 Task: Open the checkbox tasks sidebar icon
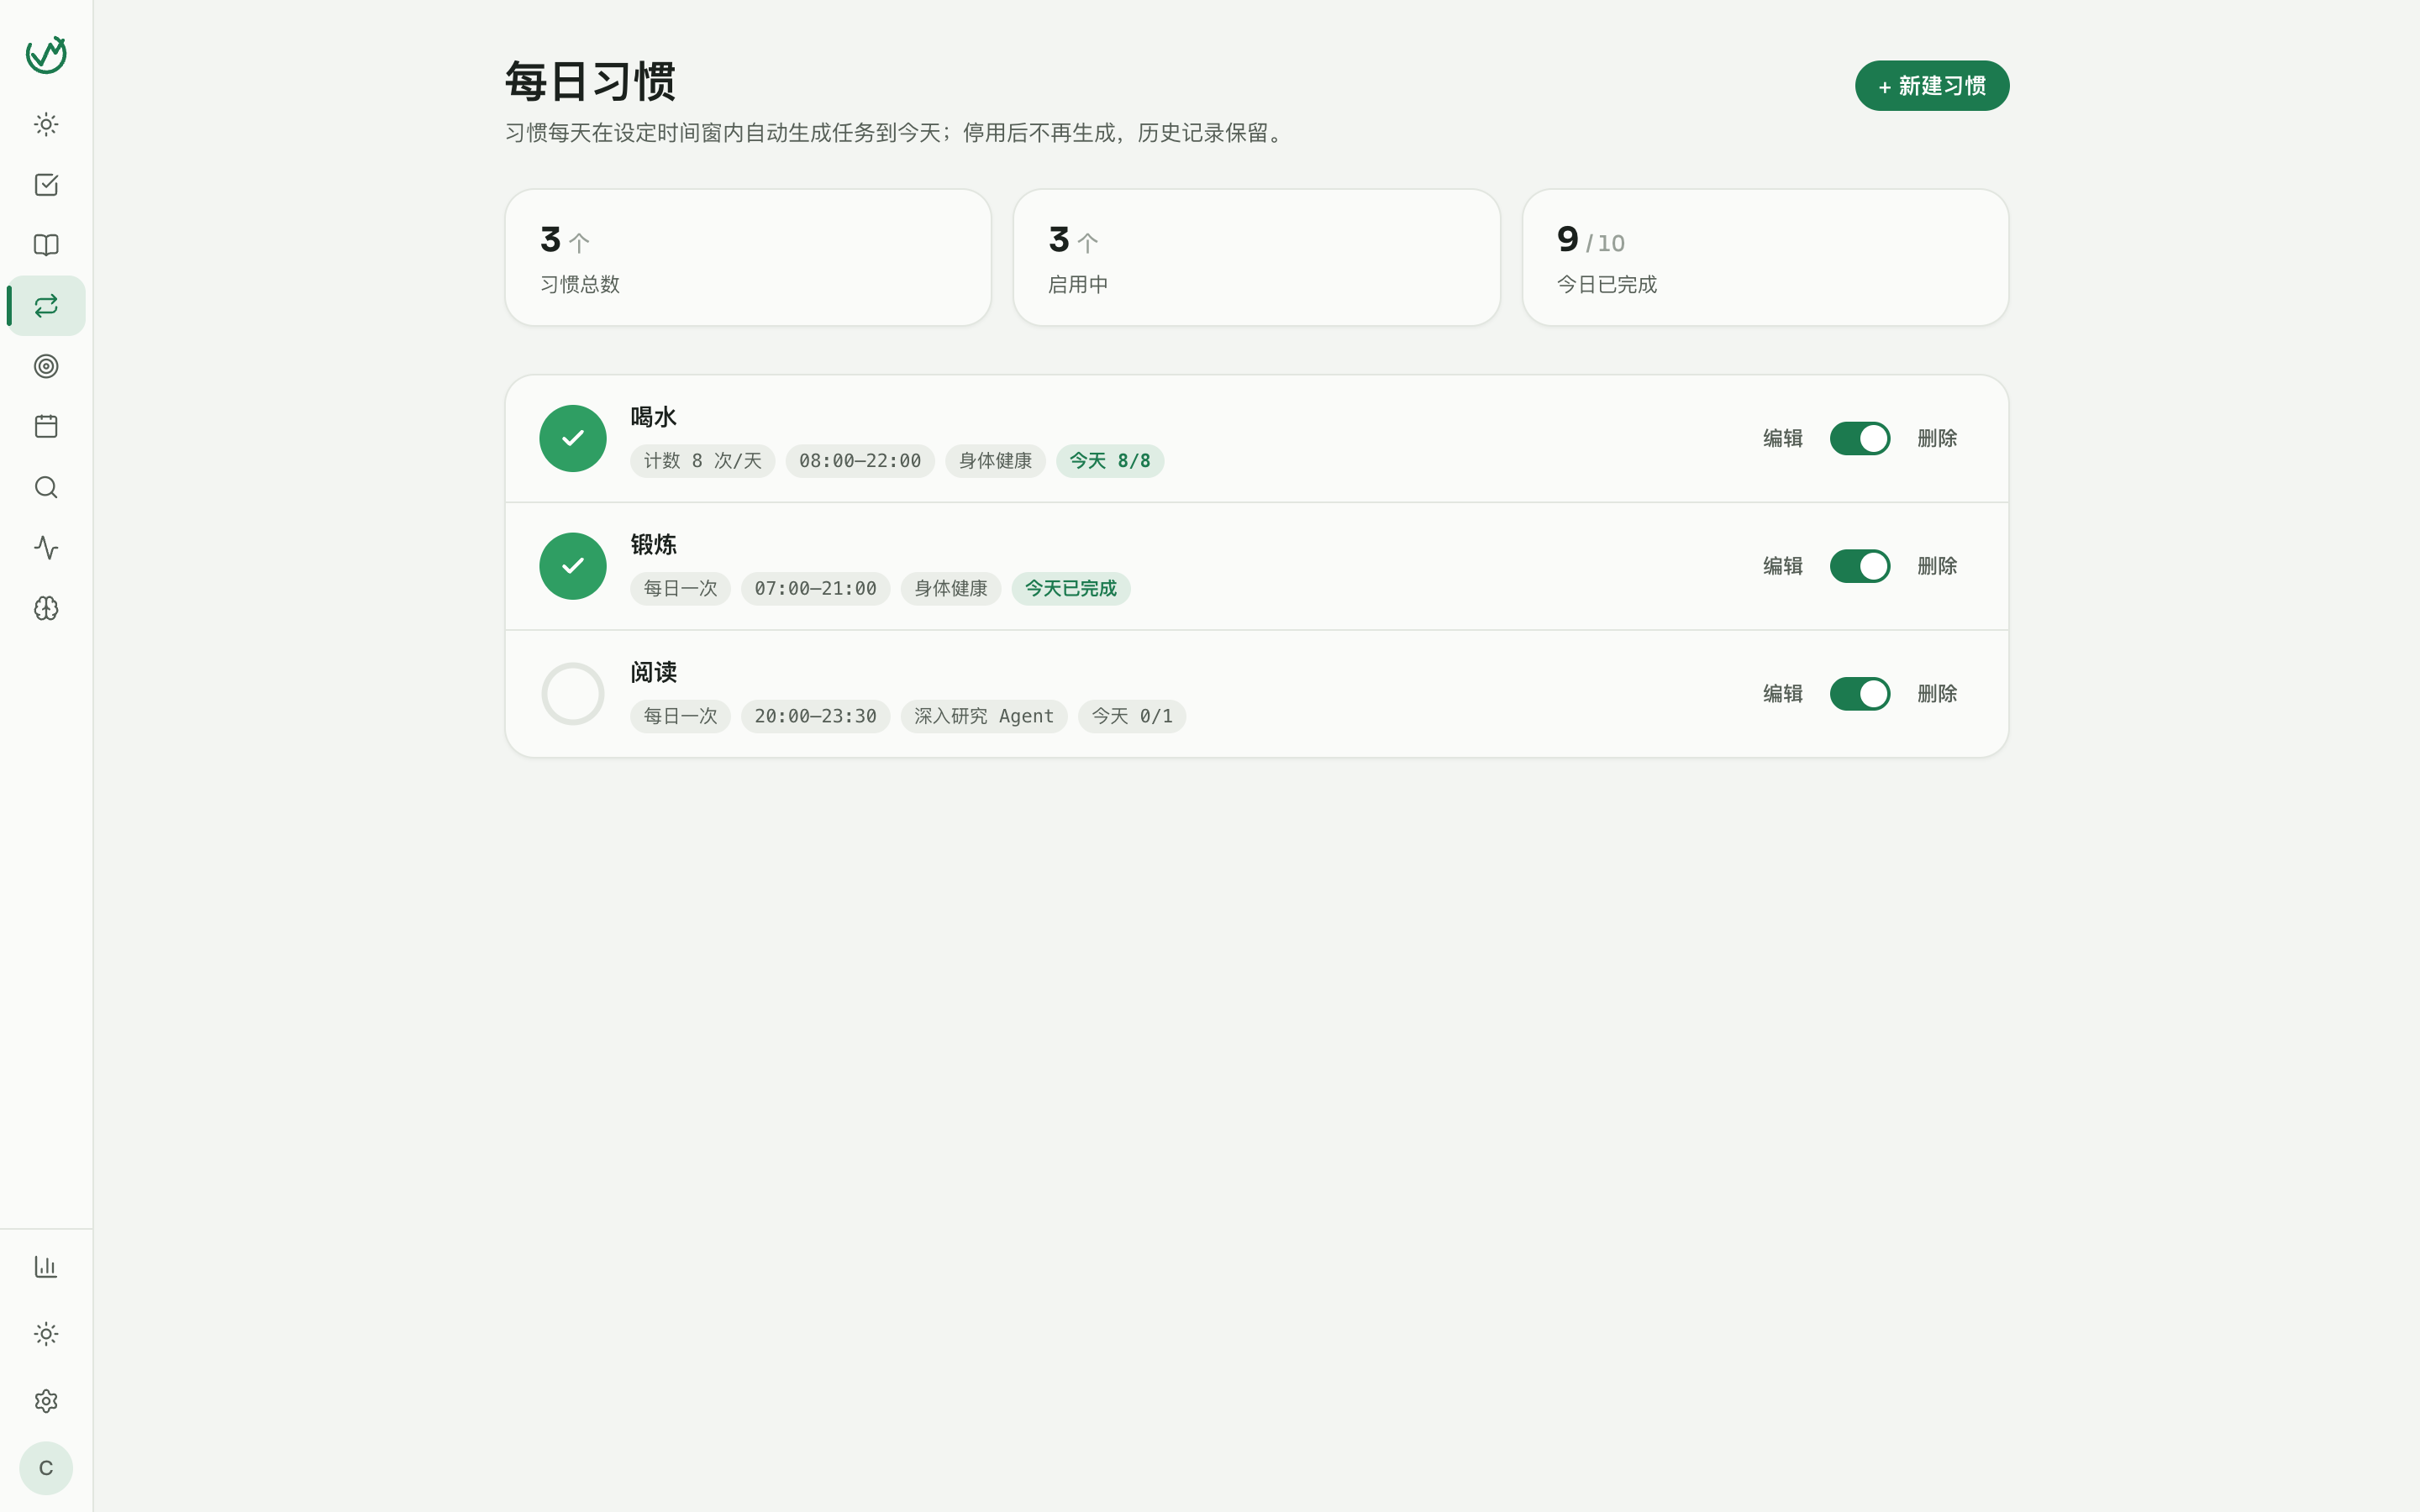(46, 185)
